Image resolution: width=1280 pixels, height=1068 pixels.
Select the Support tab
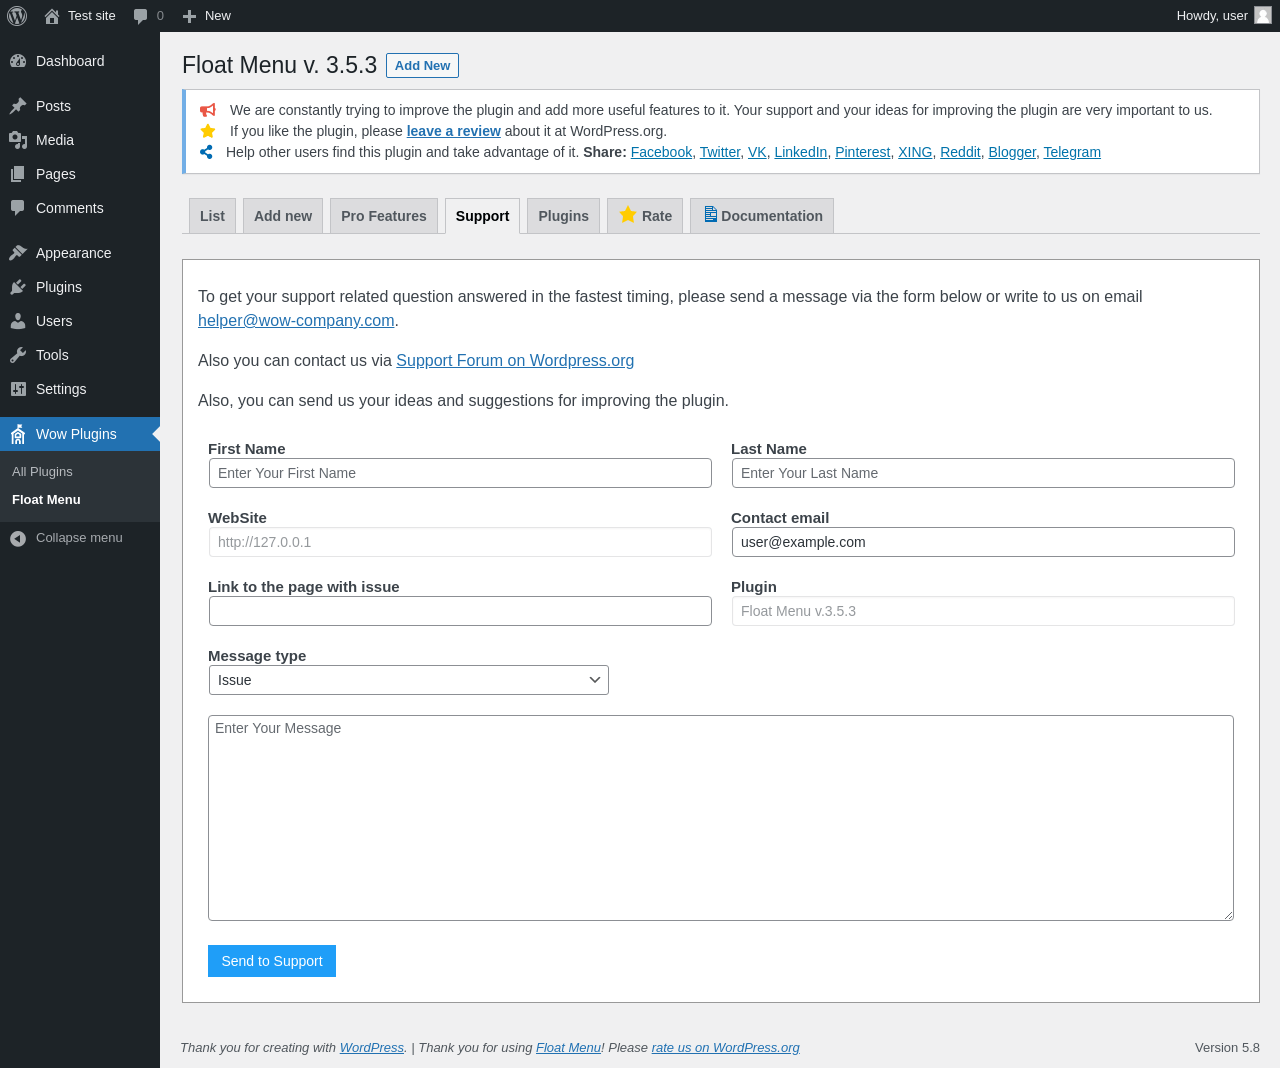point(482,216)
